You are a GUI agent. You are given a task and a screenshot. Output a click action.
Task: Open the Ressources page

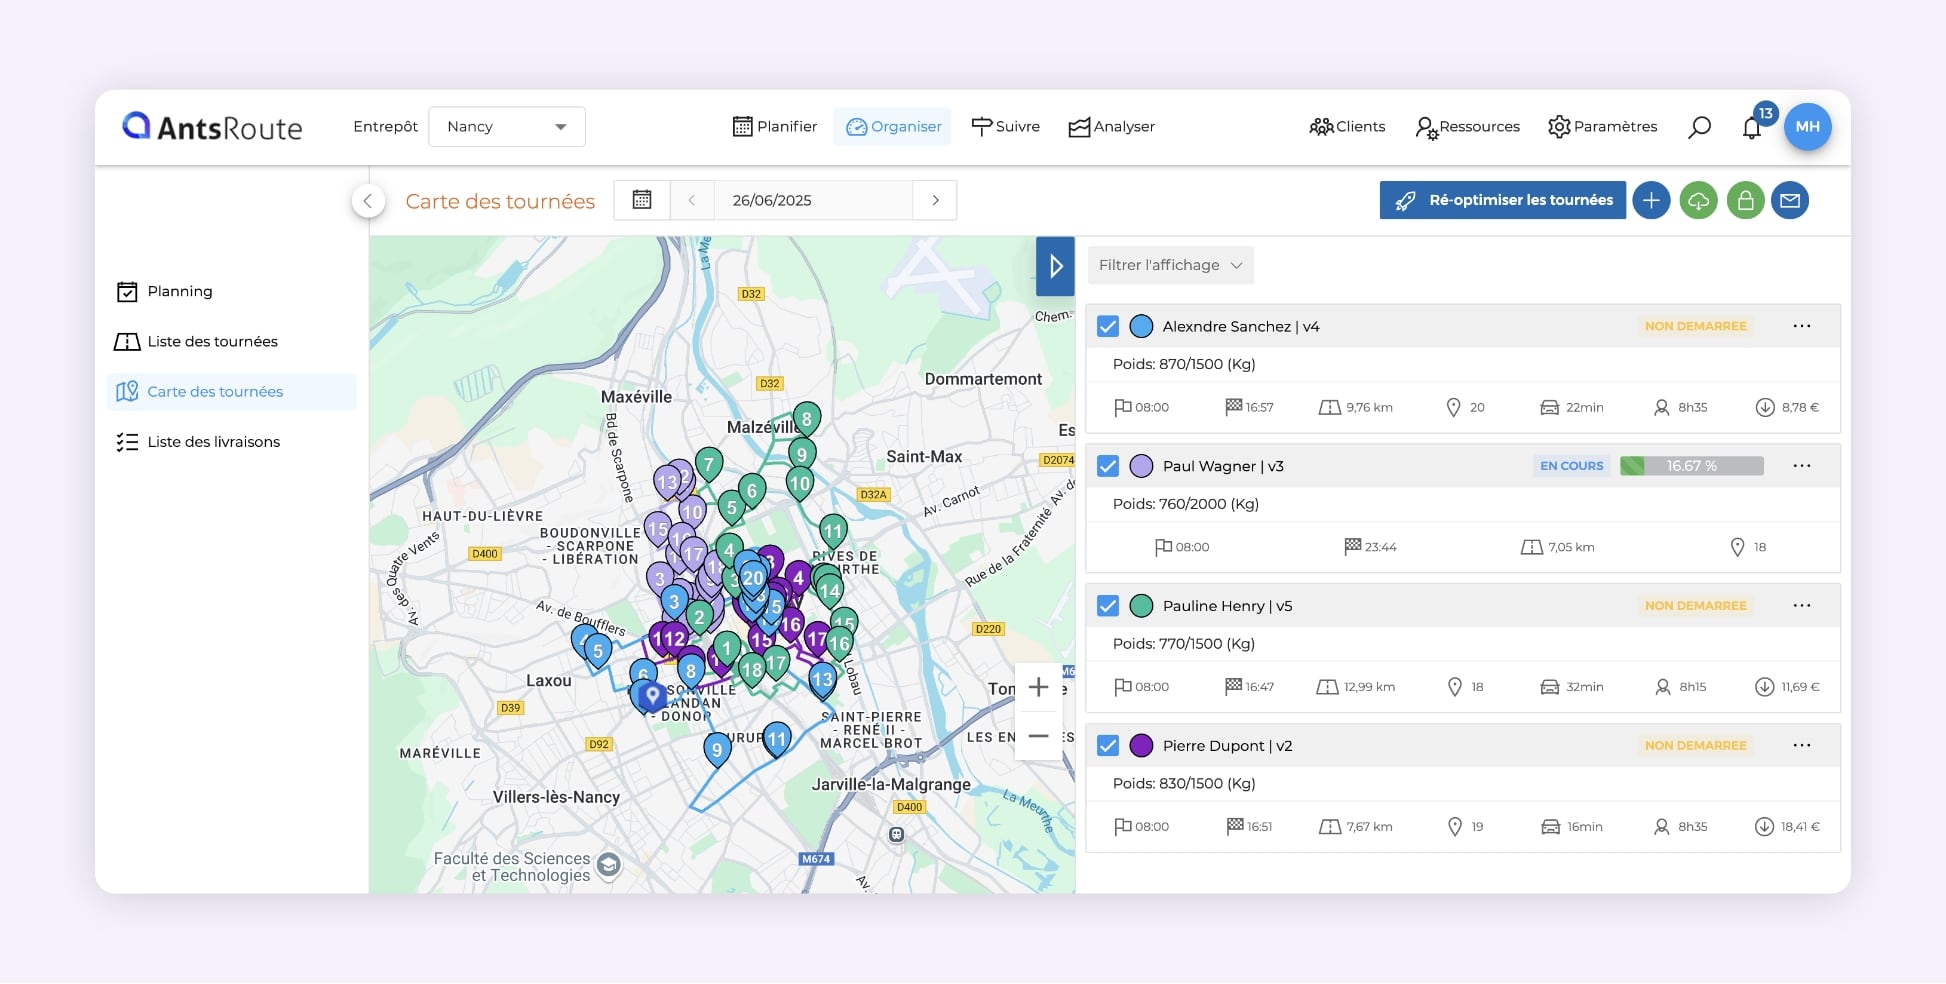pos(1466,126)
